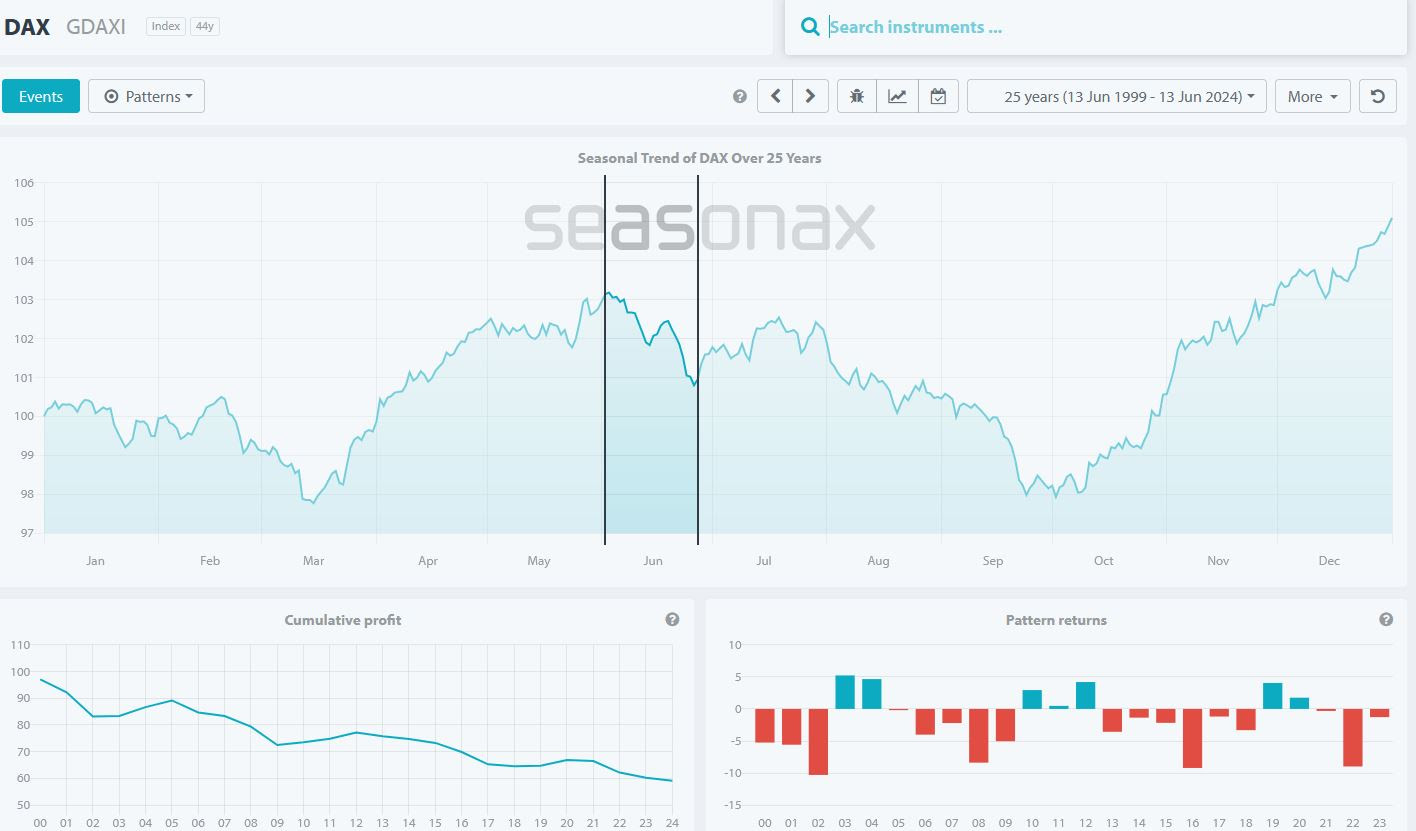Click the 2016 red bar in Pattern returns
1416x831 pixels.
pos(1192,738)
